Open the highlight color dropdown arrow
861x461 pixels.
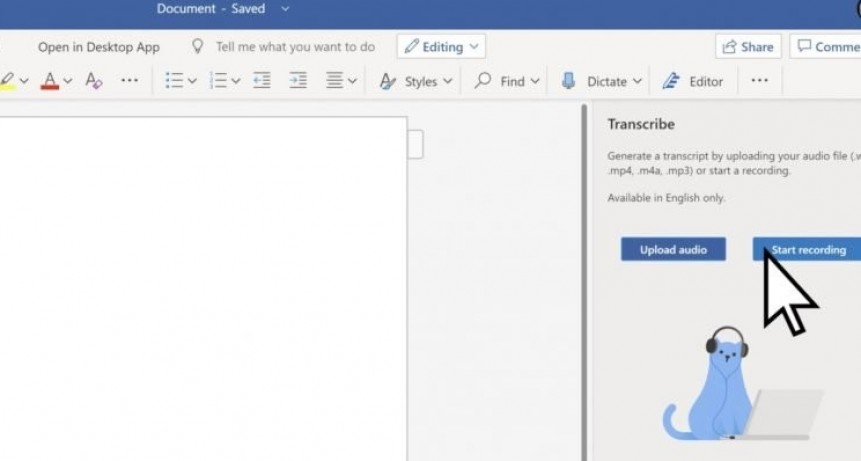point(24,81)
